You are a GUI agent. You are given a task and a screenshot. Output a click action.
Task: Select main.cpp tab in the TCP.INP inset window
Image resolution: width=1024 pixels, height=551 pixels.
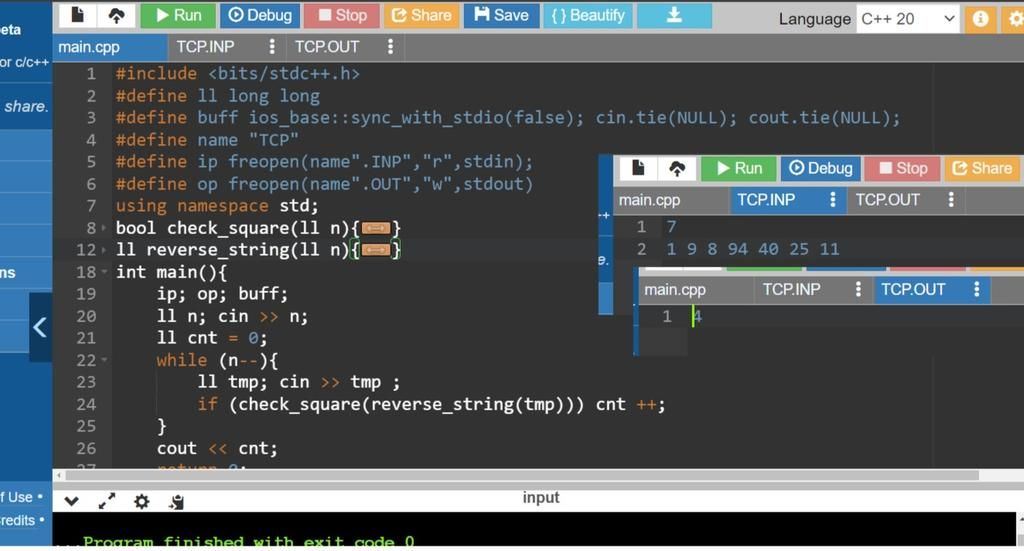(650, 200)
